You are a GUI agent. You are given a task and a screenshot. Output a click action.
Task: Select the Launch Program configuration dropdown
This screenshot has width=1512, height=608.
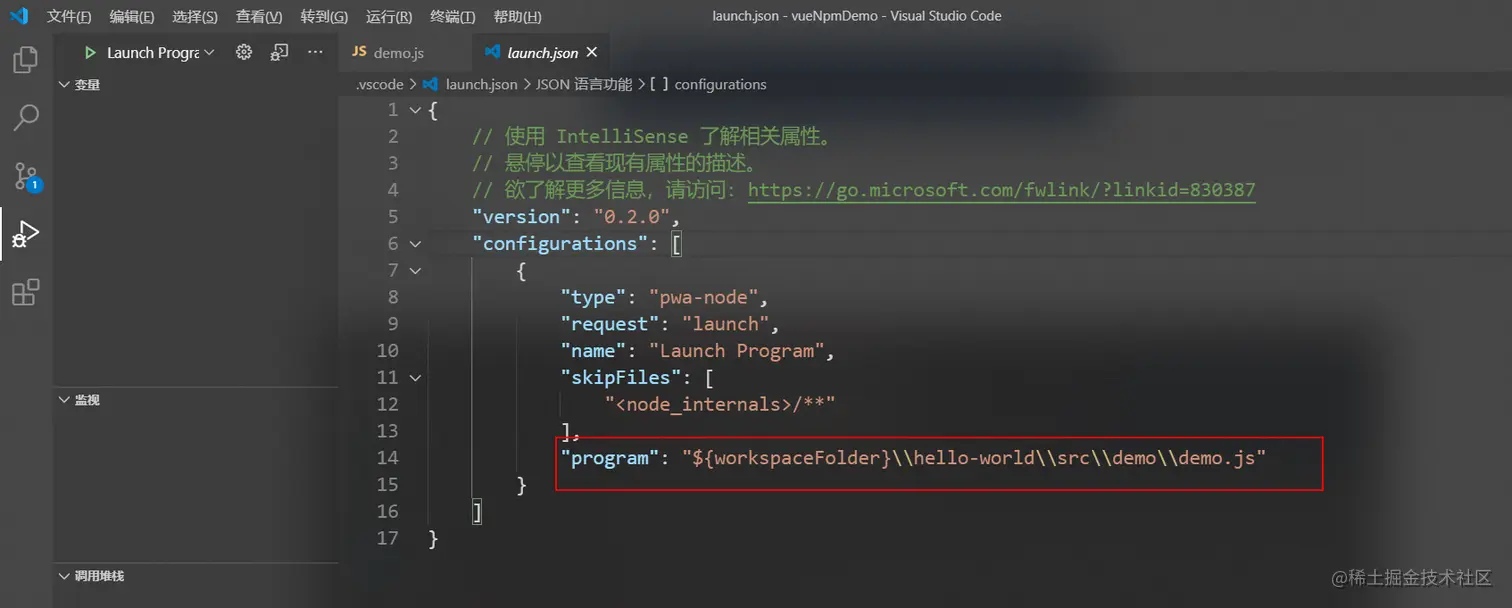[x=161, y=52]
